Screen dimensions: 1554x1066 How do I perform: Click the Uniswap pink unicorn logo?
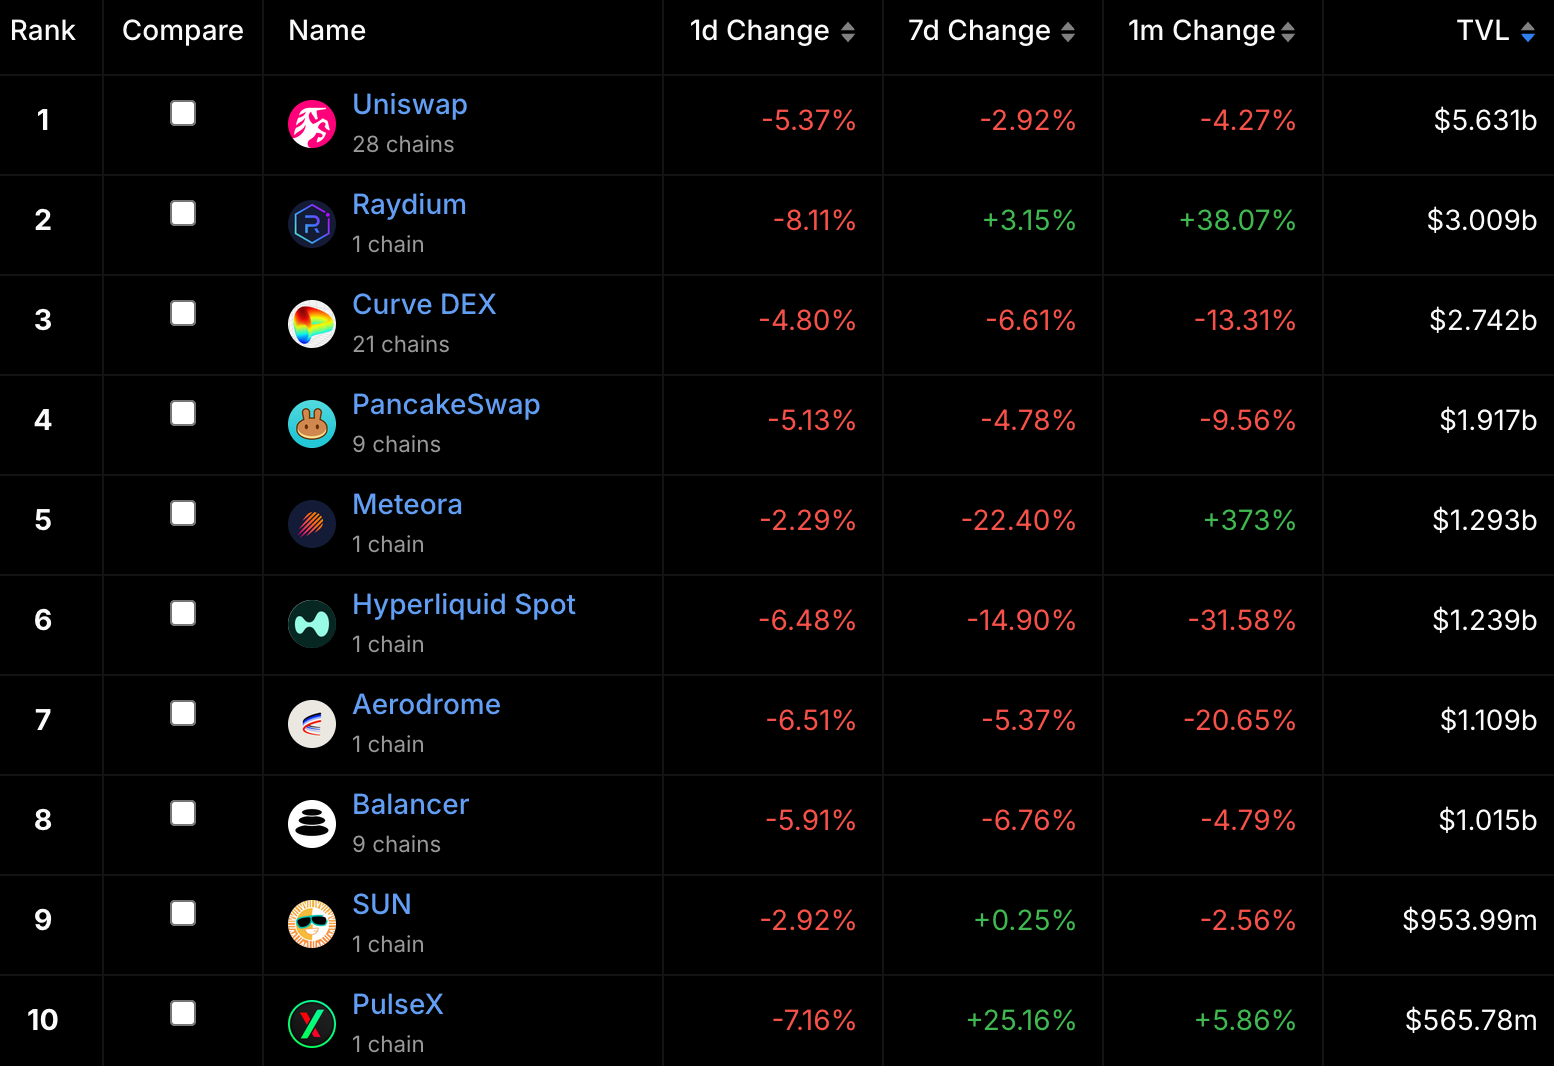click(312, 124)
